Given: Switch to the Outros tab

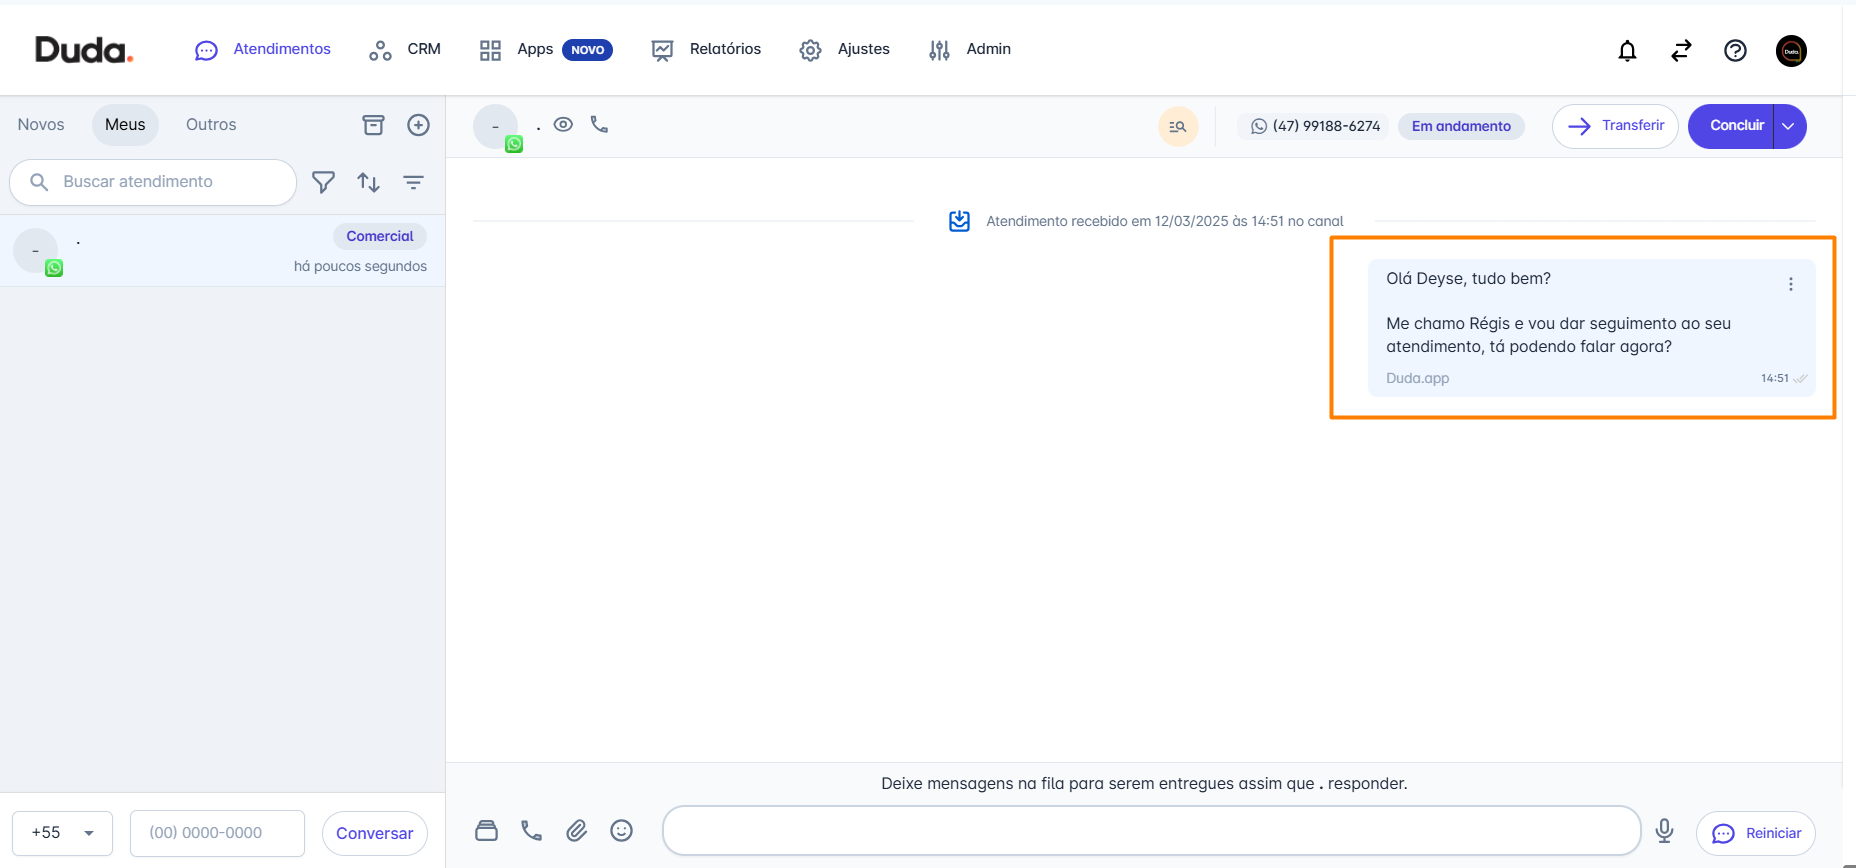Looking at the screenshot, I should [211, 125].
